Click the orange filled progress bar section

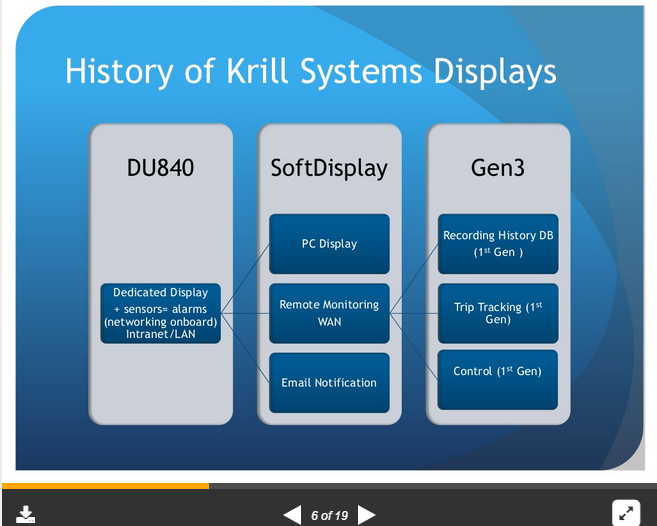[x=105, y=486]
